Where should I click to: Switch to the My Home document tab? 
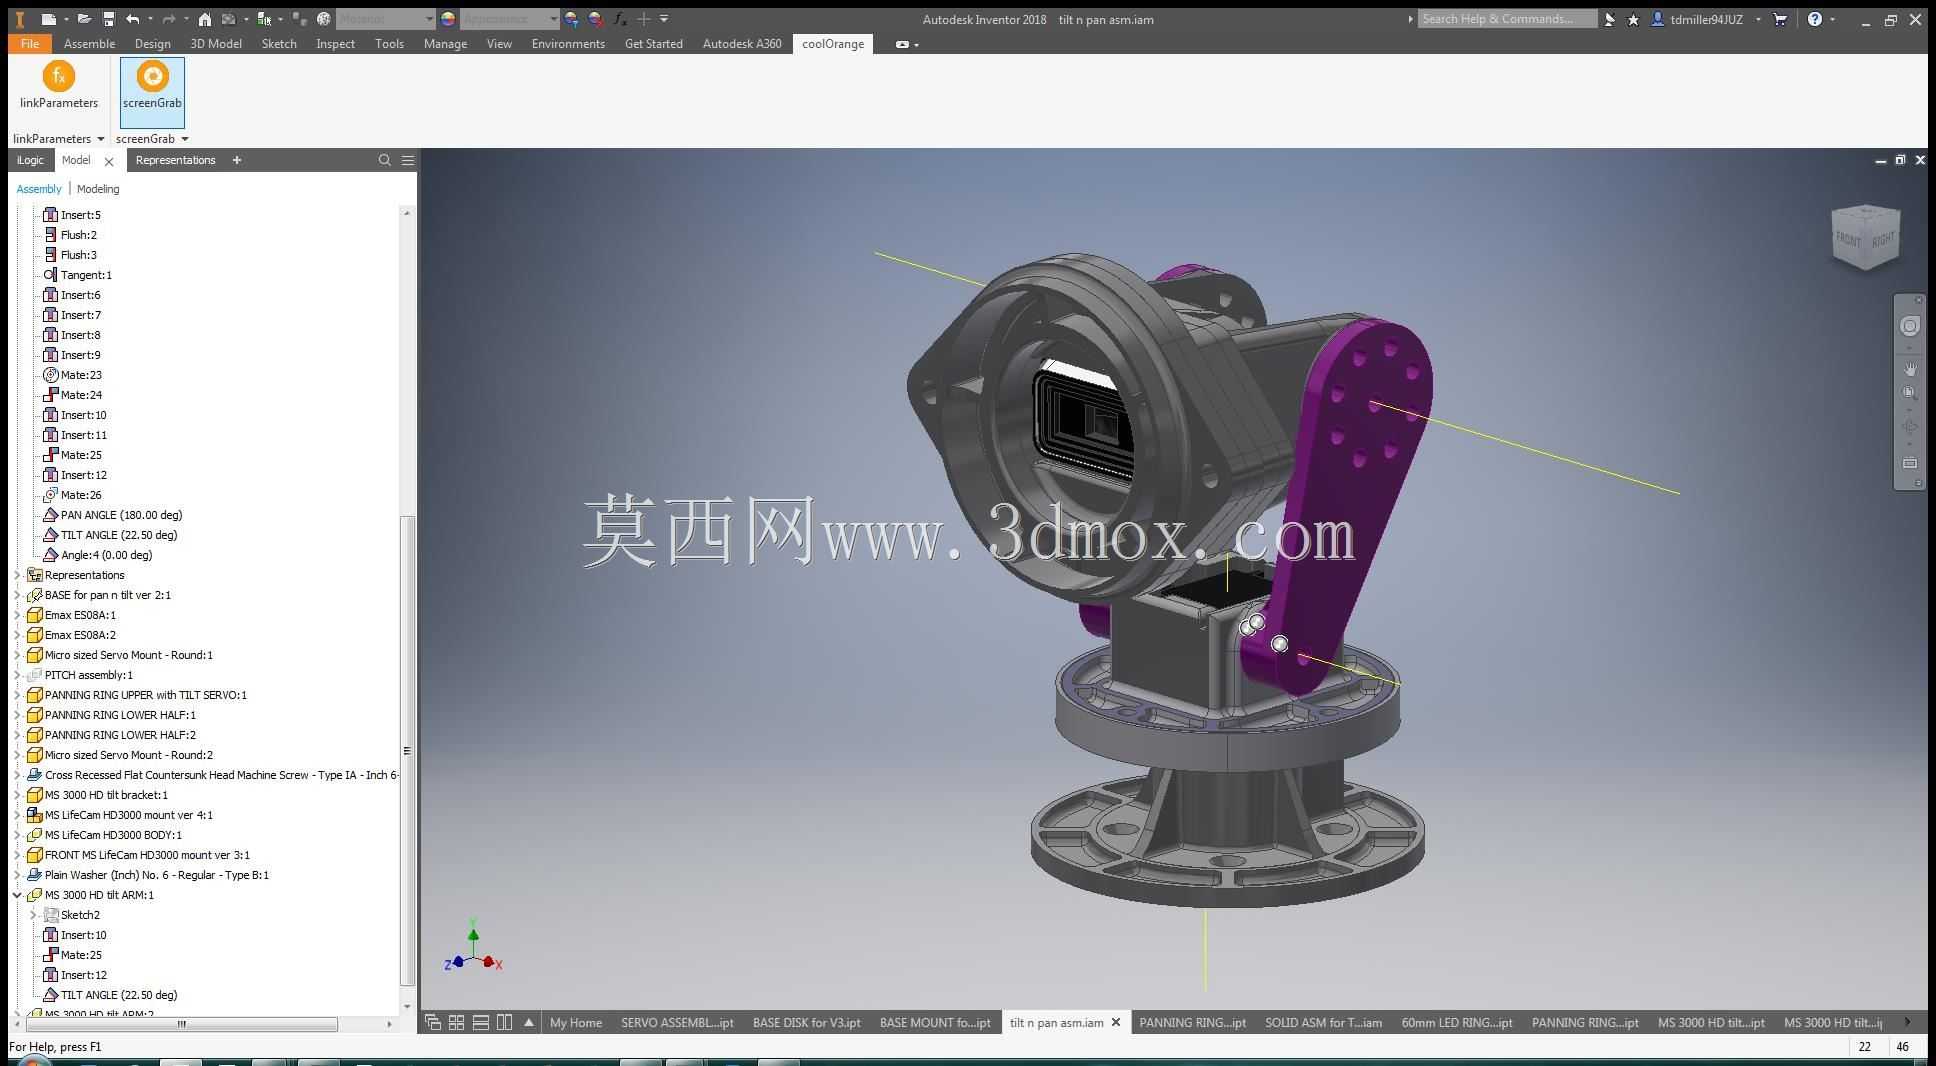pos(576,1022)
